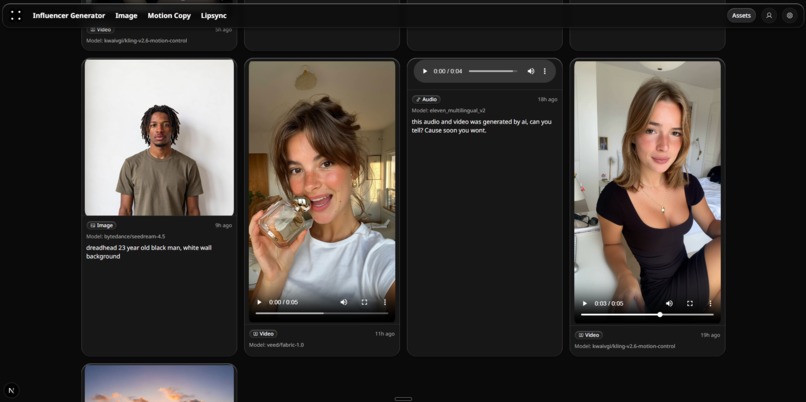Click the Image tag badge
Image resolution: width=806 pixels, height=402 pixels.
click(101, 225)
